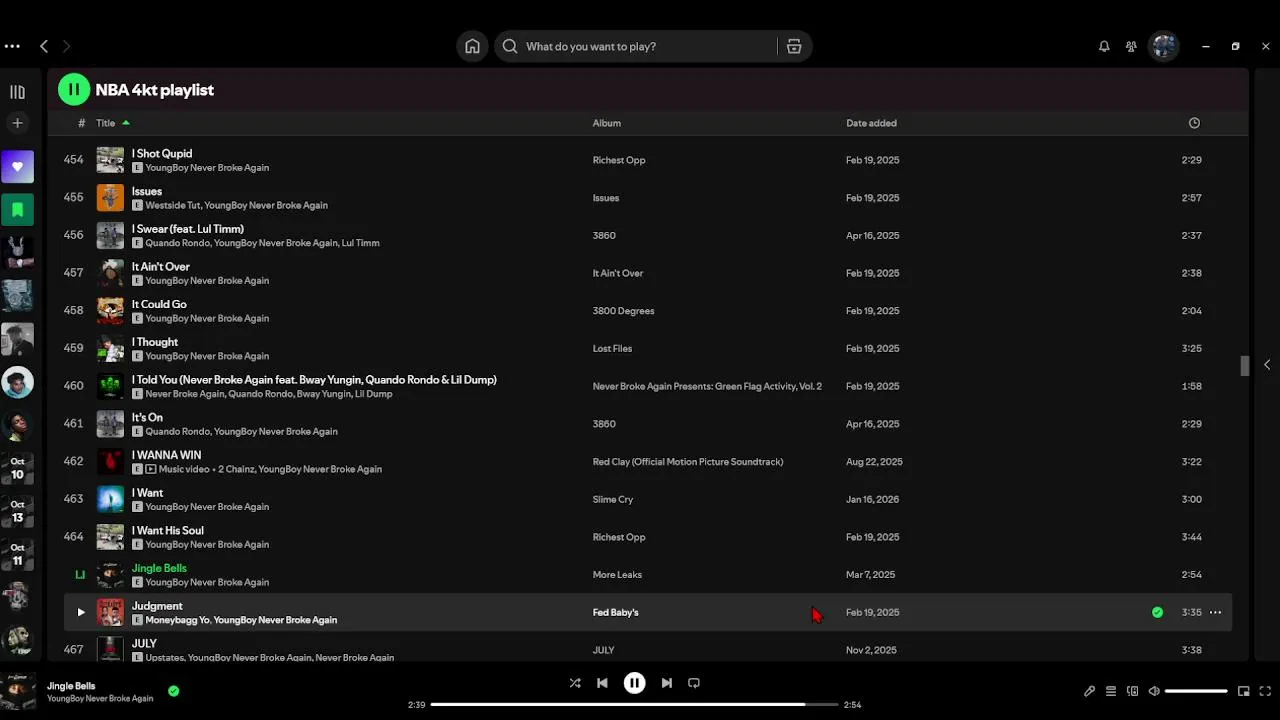1280x720 pixels.
Task: Open the Home icon
Action: click(x=472, y=46)
